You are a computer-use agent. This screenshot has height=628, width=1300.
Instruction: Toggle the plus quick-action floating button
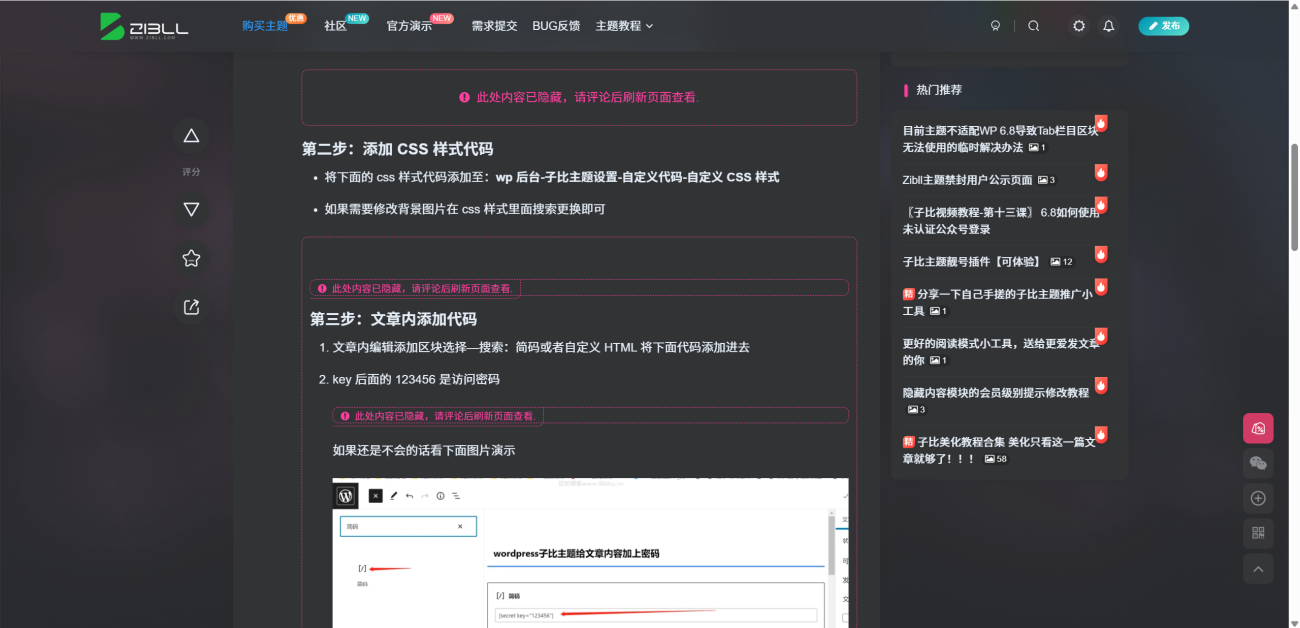click(1258, 498)
